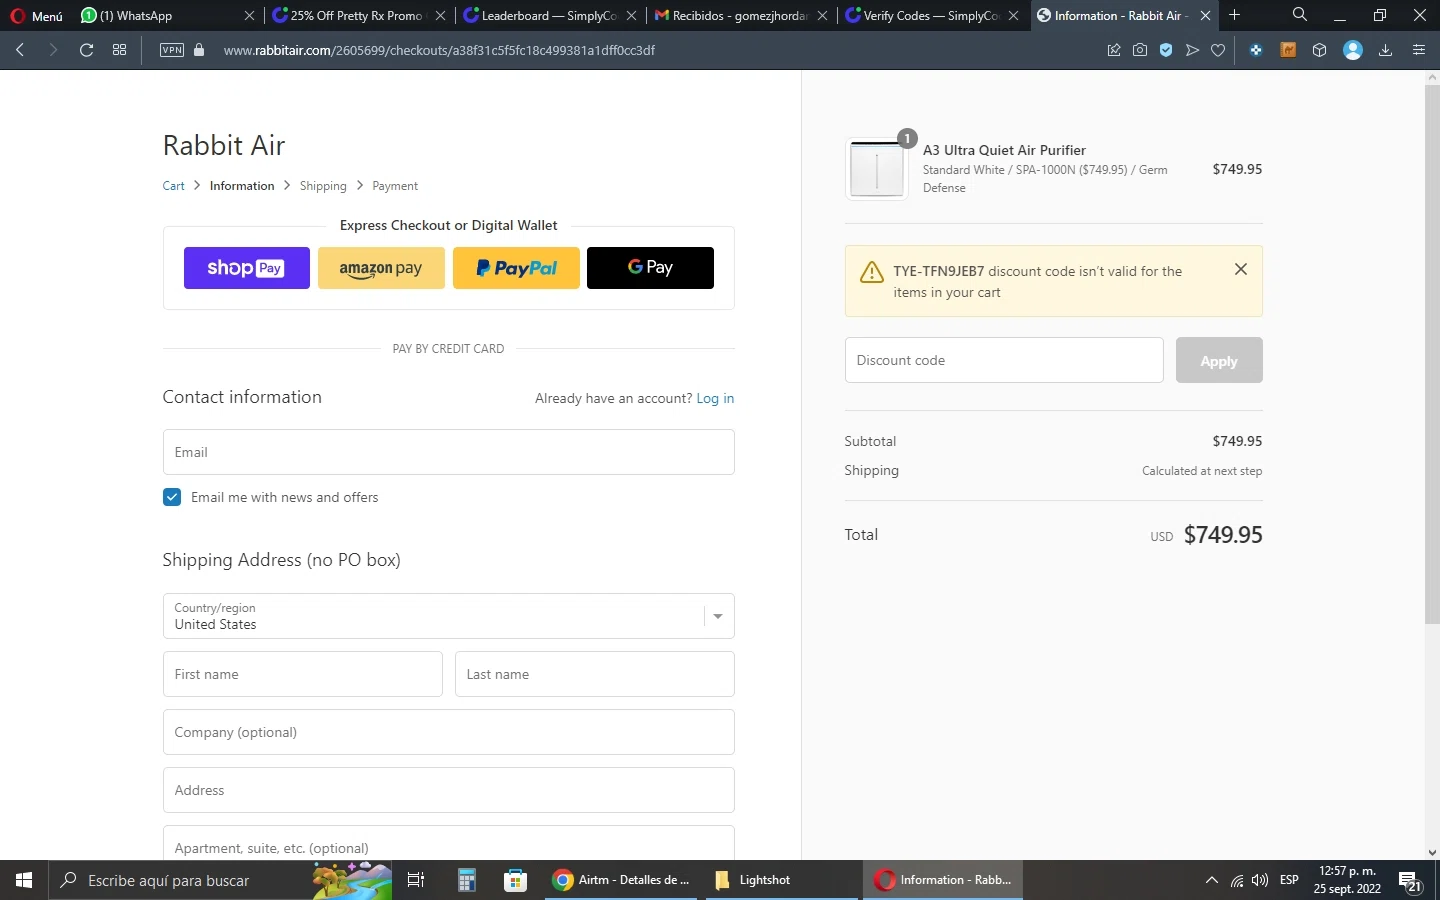Click the Apply discount button
The image size is (1440, 900).
pos(1219,360)
